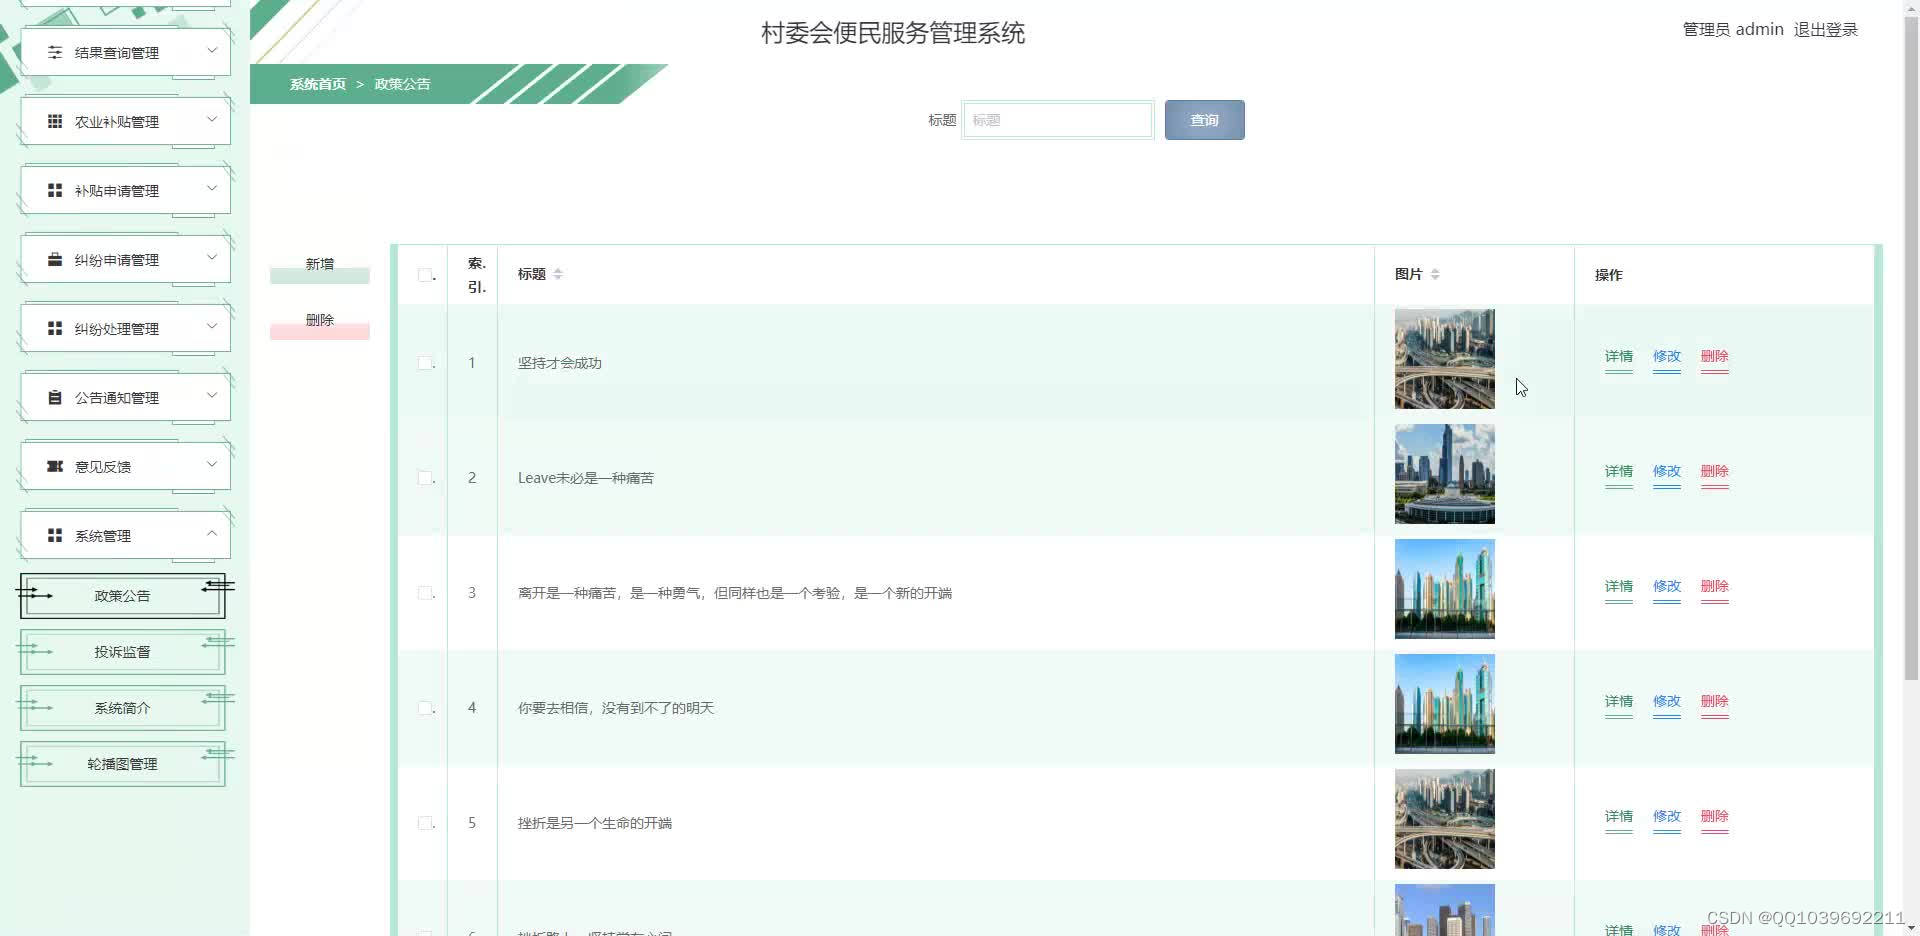The width and height of the screenshot is (1920, 936).
Task: Open the thumbnail for 挫折是另一个生命的开端
Action: point(1444,819)
